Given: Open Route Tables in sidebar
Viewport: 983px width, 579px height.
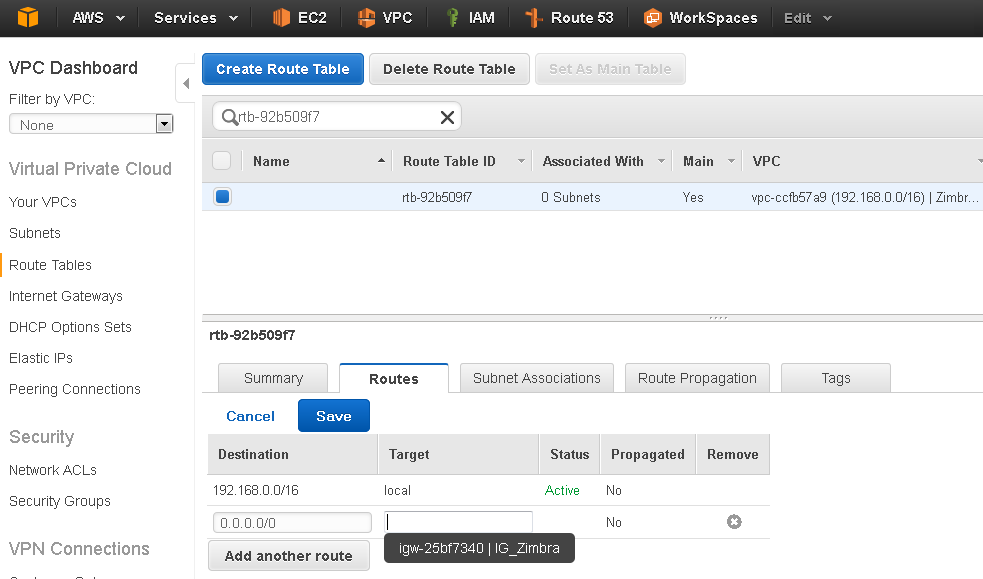Looking at the screenshot, I should click(x=50, y=265).
